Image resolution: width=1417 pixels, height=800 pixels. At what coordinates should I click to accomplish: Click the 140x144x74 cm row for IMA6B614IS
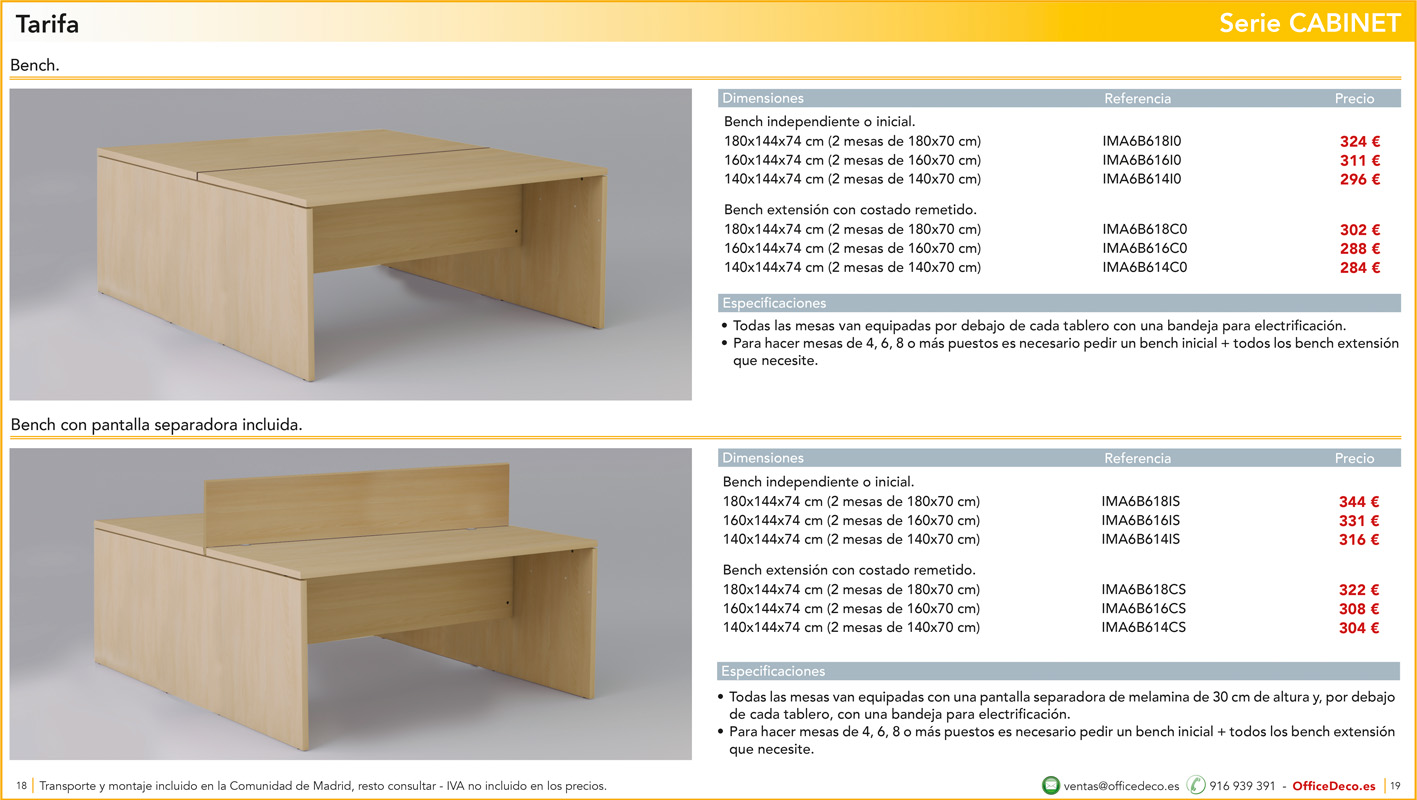[1051, 539]
